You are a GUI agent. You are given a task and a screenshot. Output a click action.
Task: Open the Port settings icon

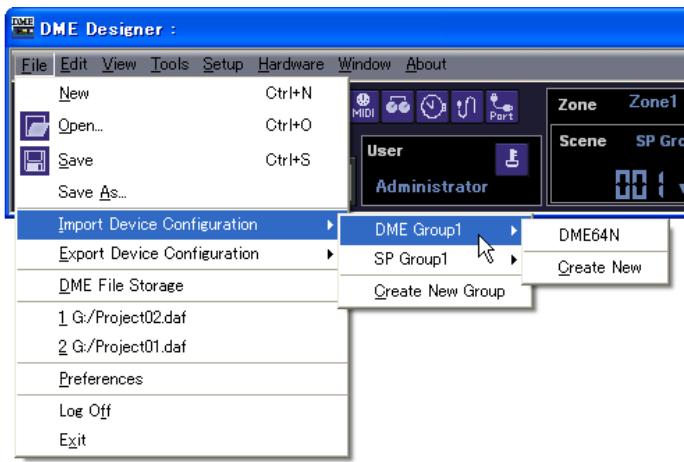[501, 106]
